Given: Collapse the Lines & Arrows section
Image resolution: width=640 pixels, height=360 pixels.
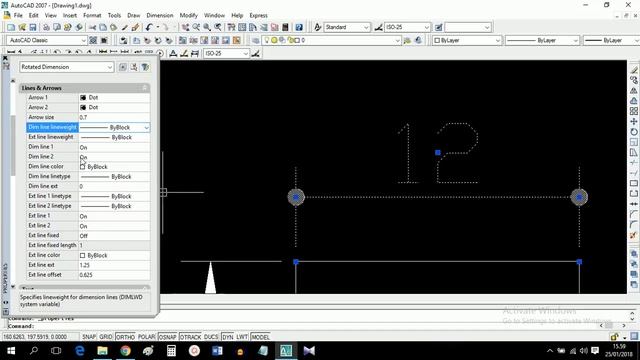Looking at the screenshot, I should [144, 88].
